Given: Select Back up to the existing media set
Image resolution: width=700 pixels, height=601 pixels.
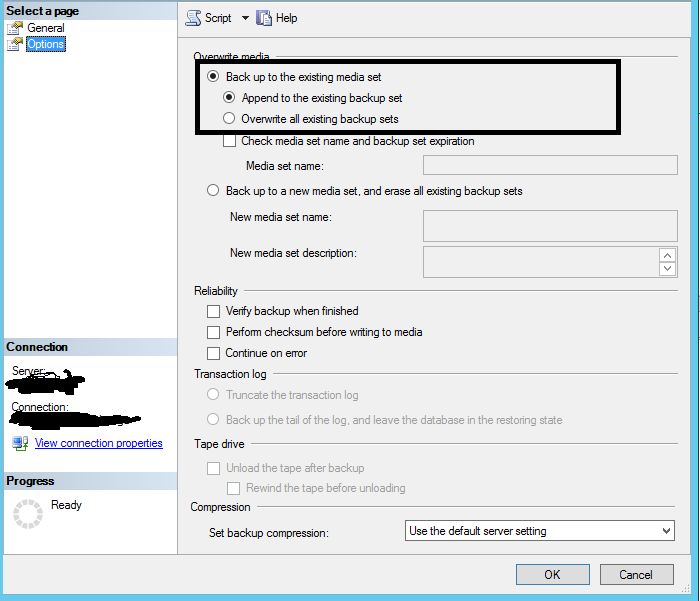Looking at the screenshot, I should 213,76.
